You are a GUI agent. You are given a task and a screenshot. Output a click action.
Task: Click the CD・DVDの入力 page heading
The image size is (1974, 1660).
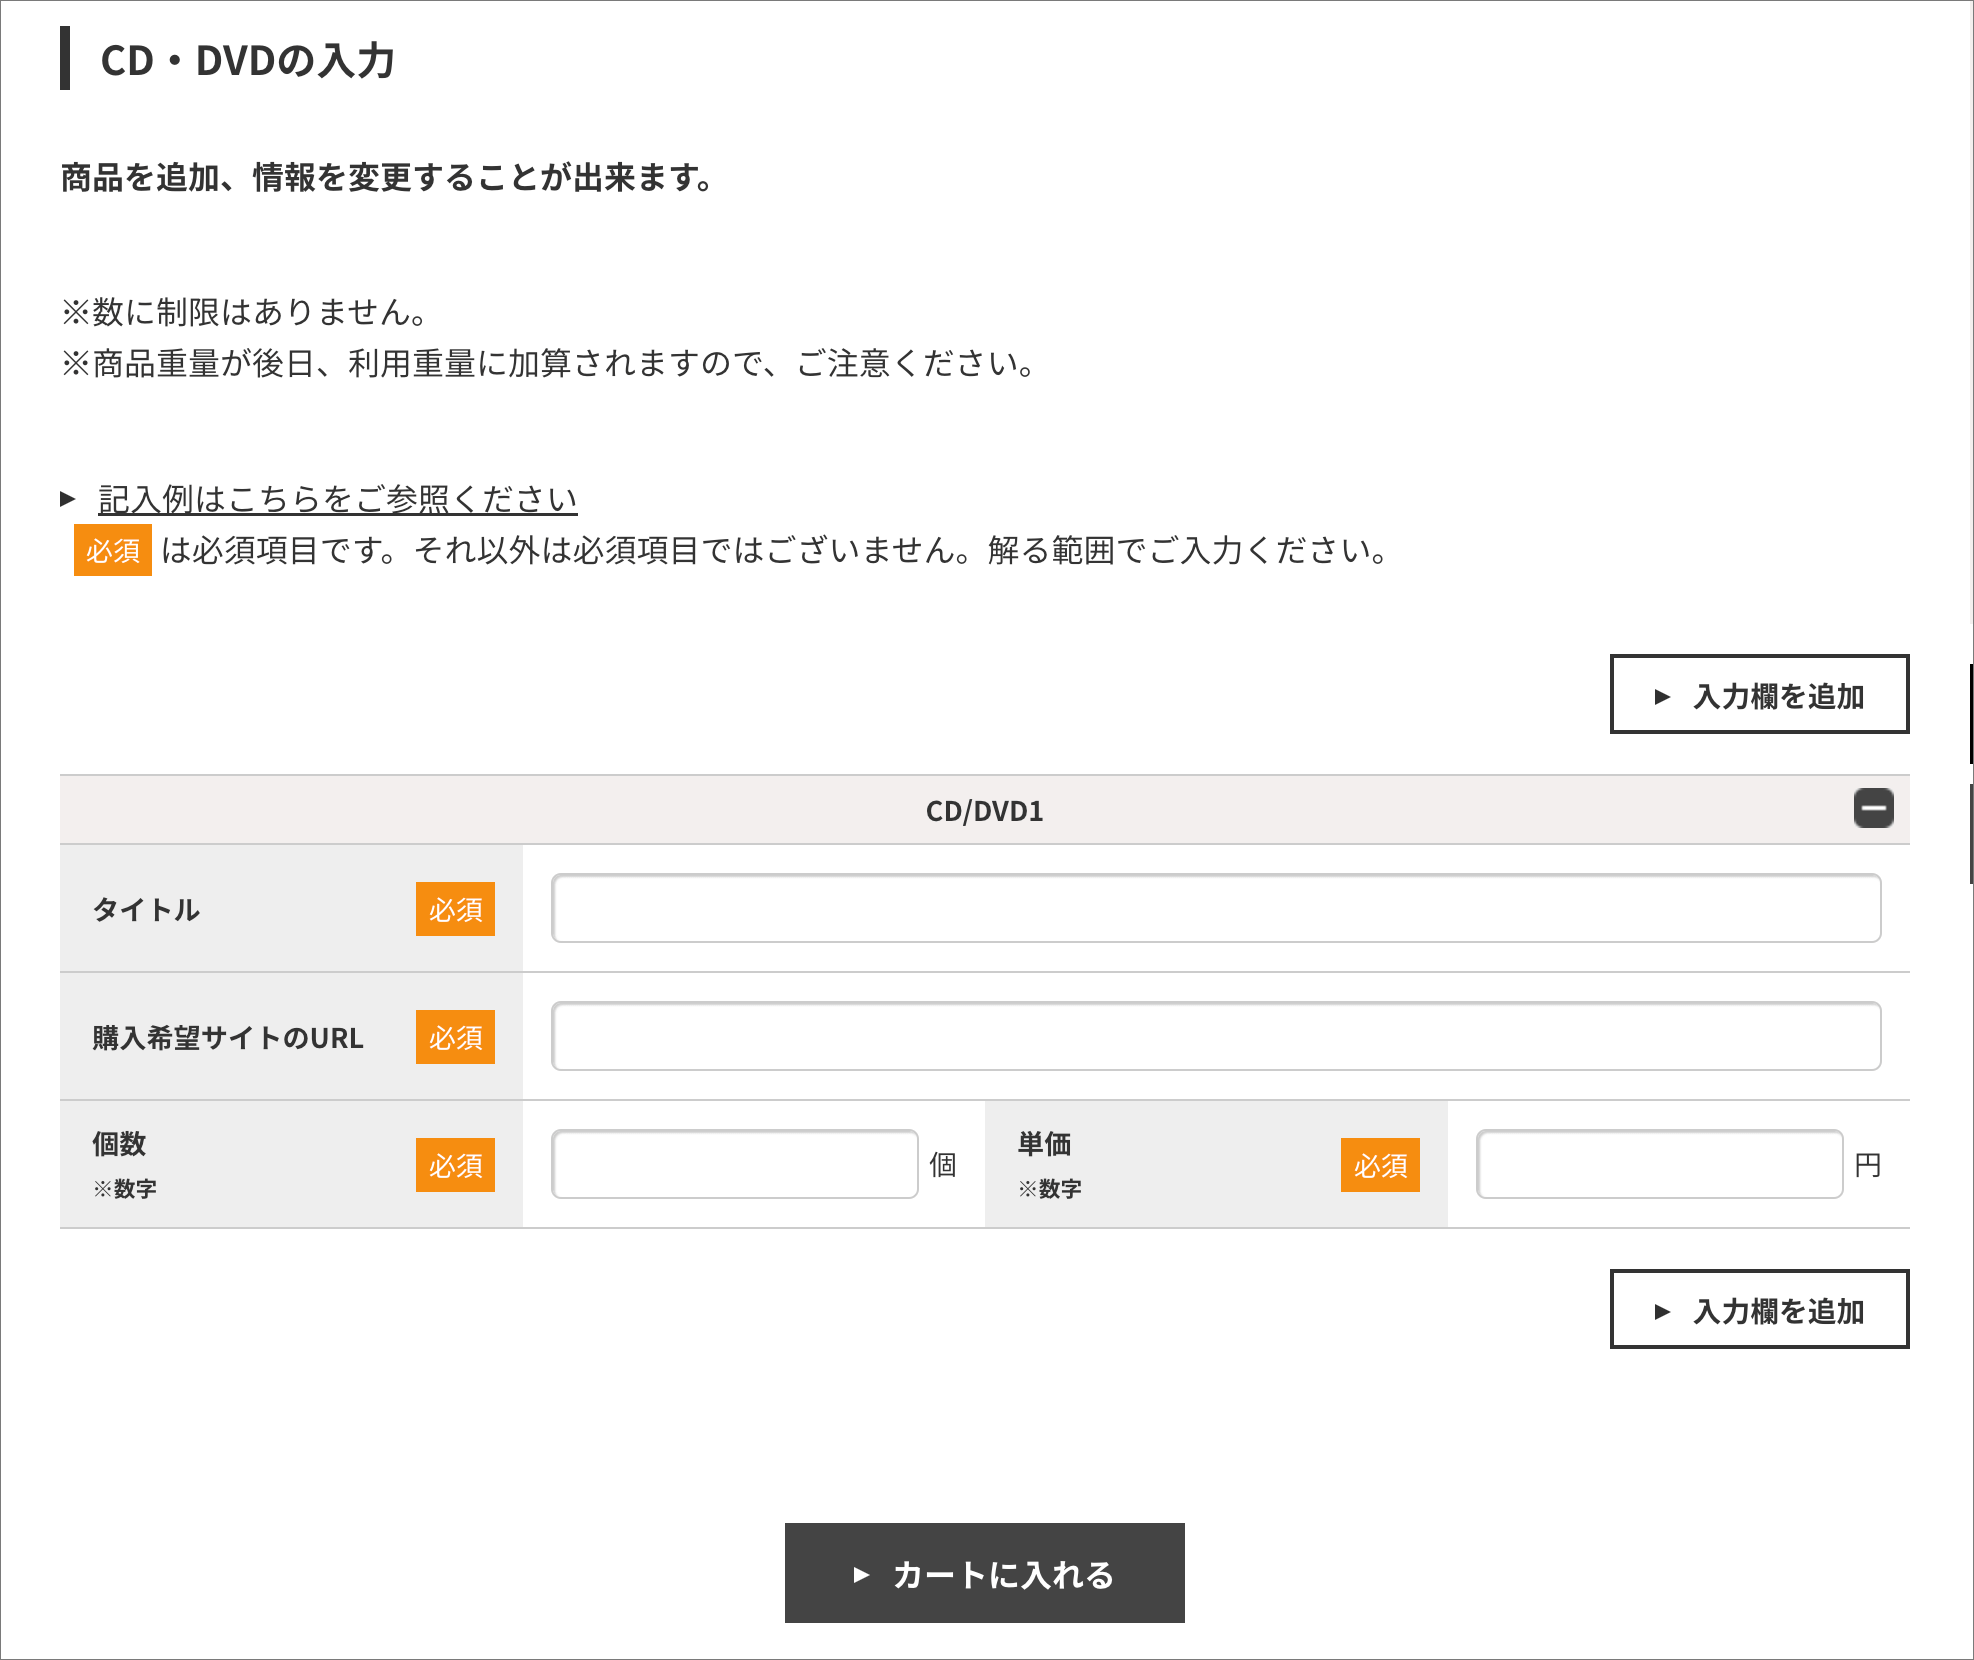pos(247,60)
